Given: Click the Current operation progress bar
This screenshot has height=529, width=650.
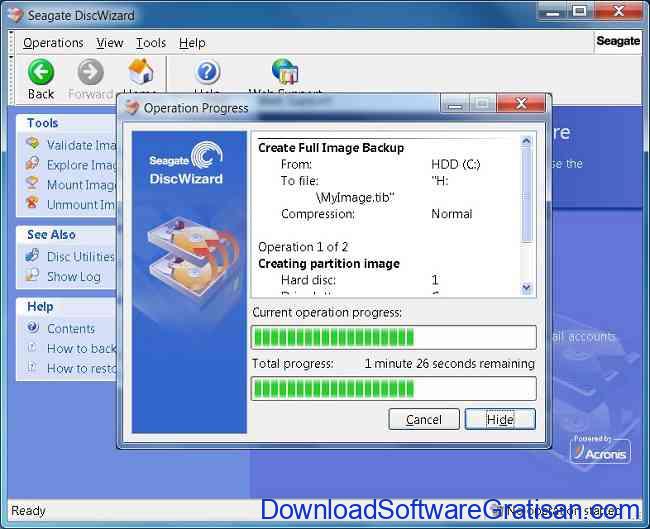Looking at the screenshot, I should coord(393,337).
